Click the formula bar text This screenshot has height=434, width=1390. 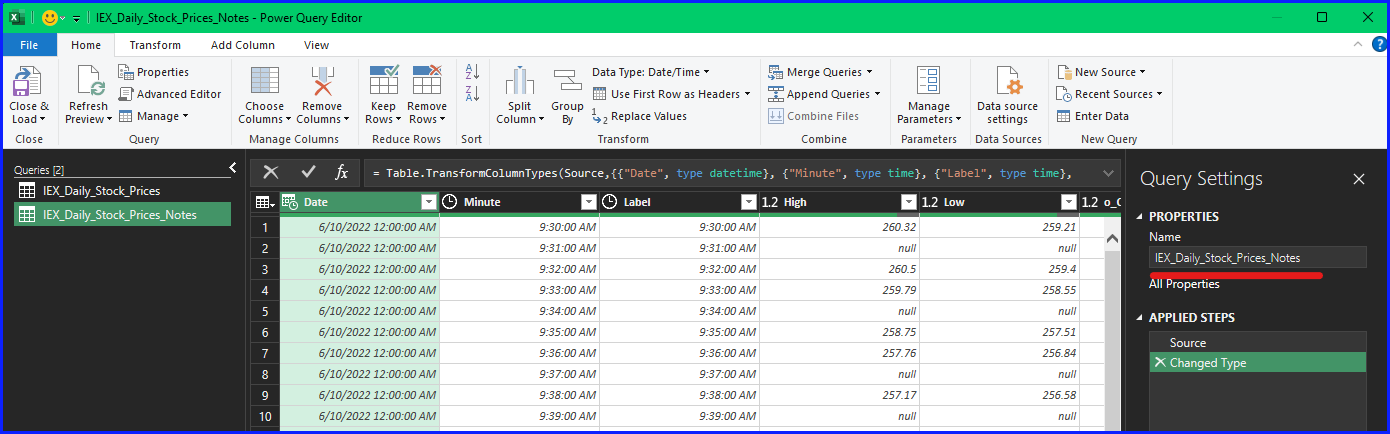[721, 173]
